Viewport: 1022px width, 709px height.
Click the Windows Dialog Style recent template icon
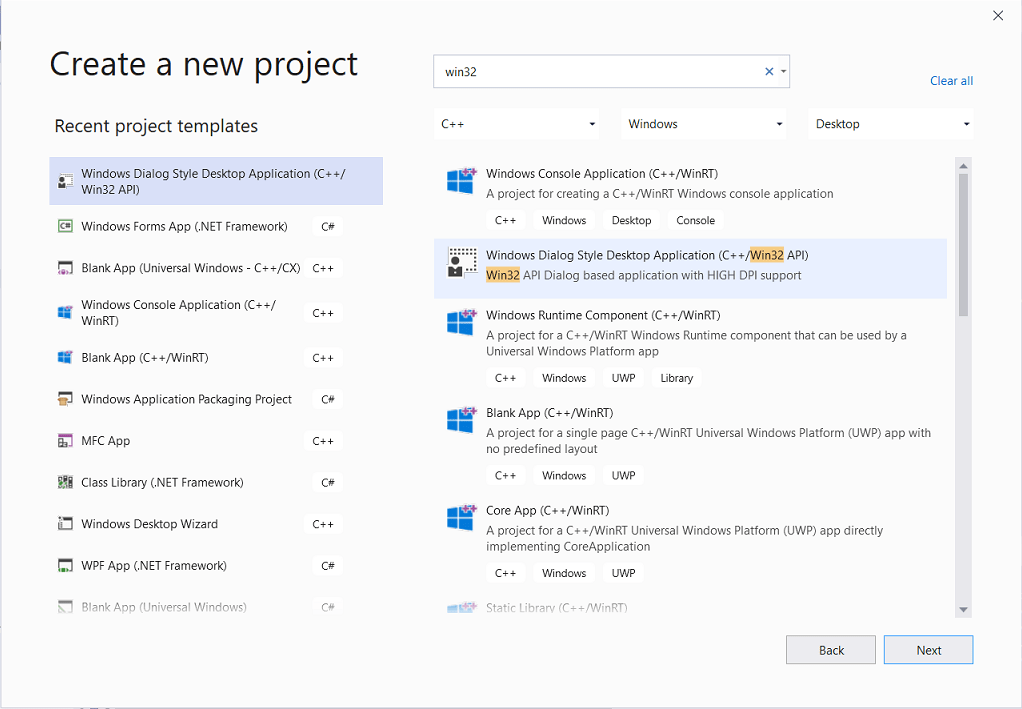click(x=65, y=181)
